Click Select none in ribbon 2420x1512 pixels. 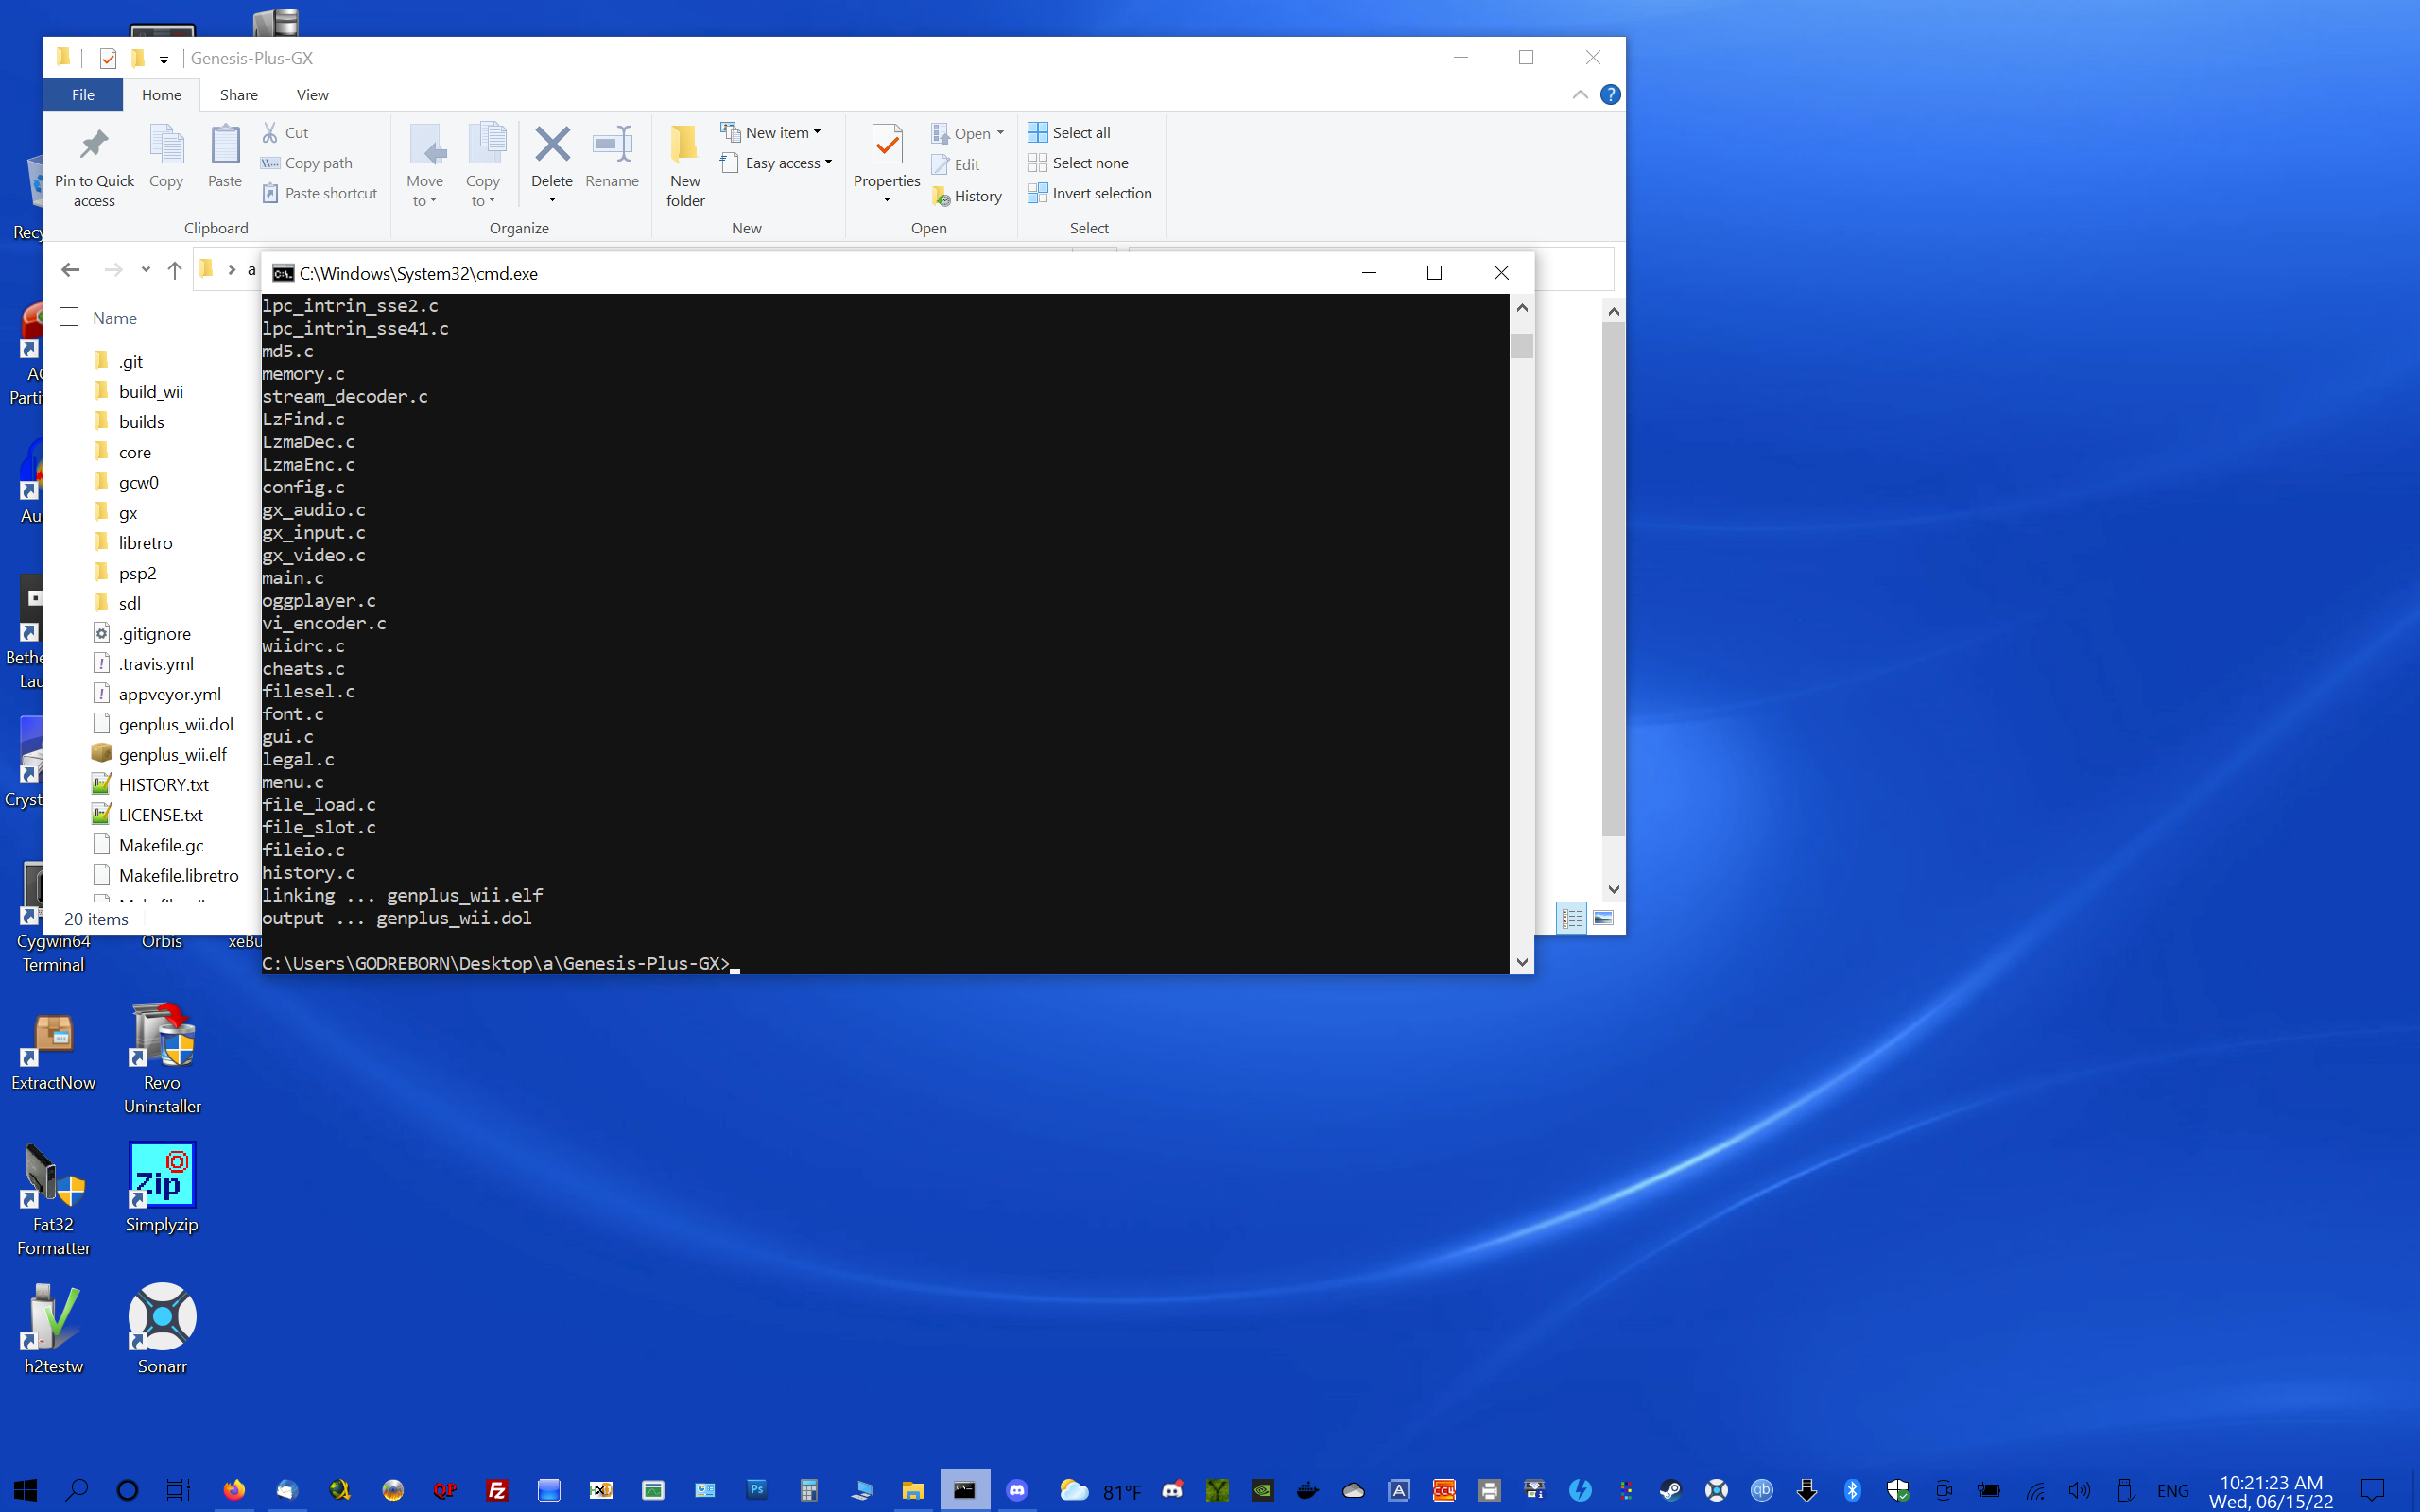click(1078, 163)
